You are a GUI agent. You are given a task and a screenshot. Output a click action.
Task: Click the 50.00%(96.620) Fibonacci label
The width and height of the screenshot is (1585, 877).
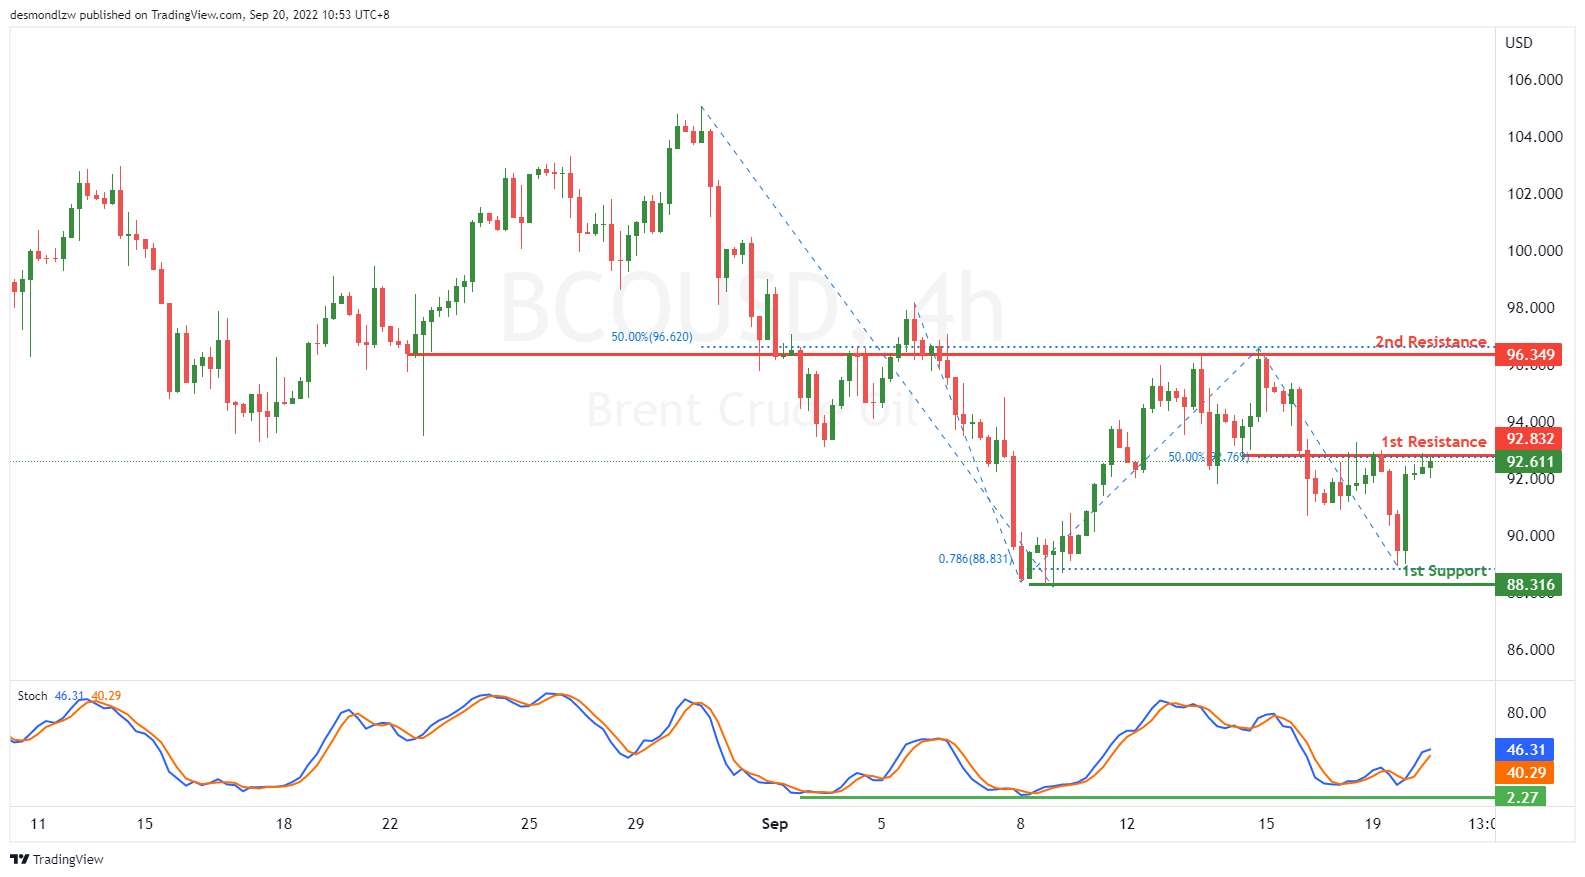tap(652, 337)
